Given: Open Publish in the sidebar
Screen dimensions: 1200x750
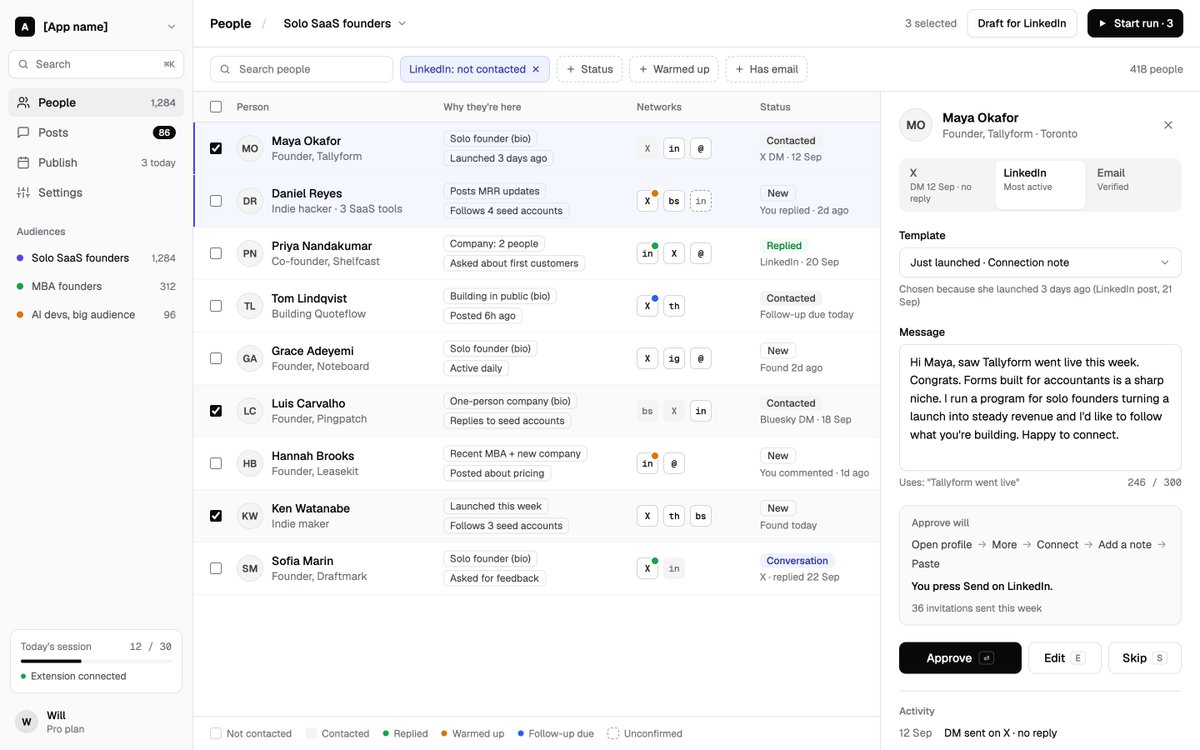Looking at the screenshot, I should click(x=96, y=163).
